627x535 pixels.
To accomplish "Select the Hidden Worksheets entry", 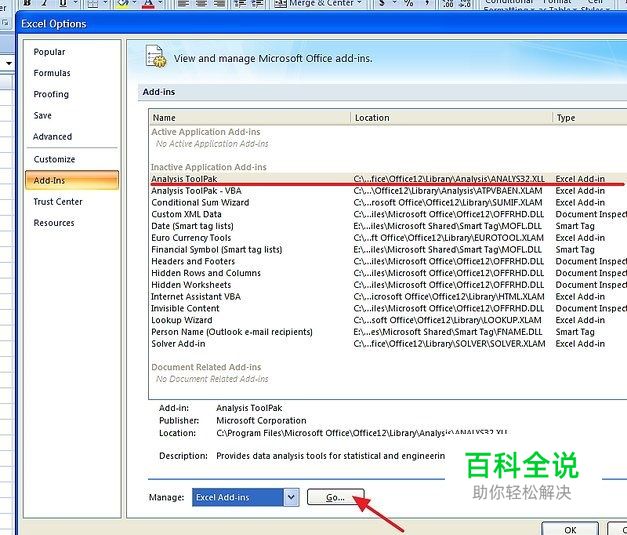I will [388, 285].
